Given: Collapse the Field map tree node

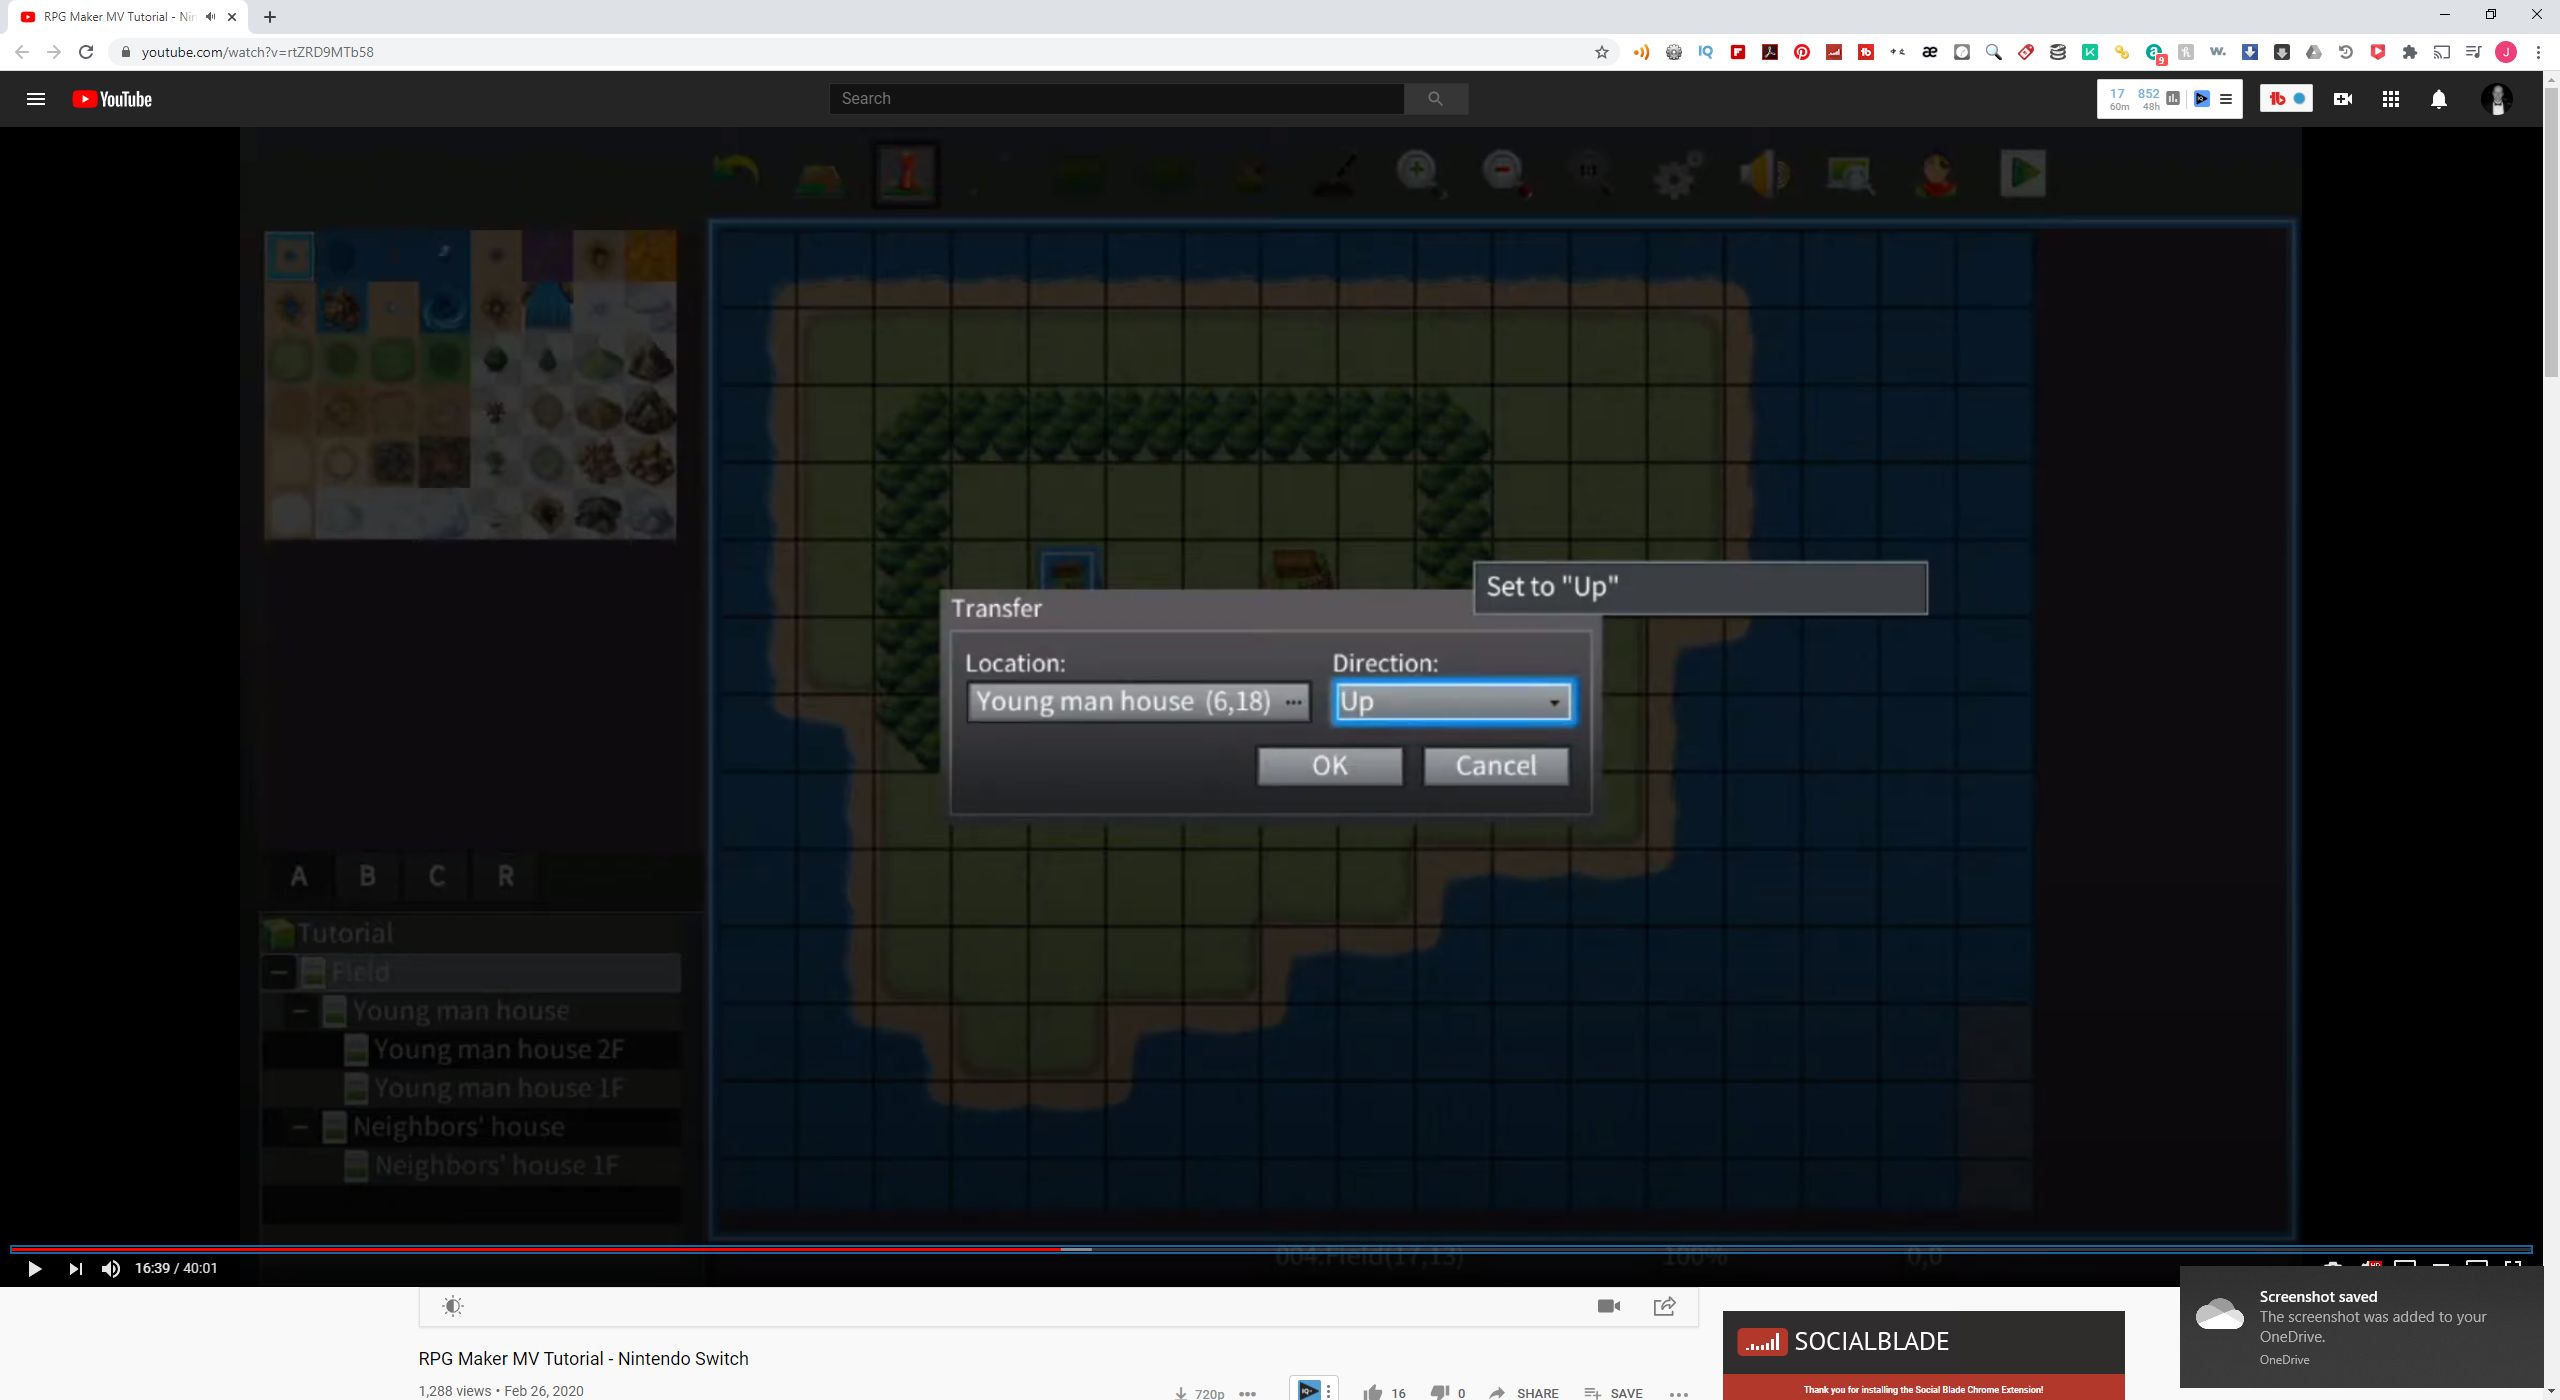Looking at the screenshot, I should [x=279, y=972].
